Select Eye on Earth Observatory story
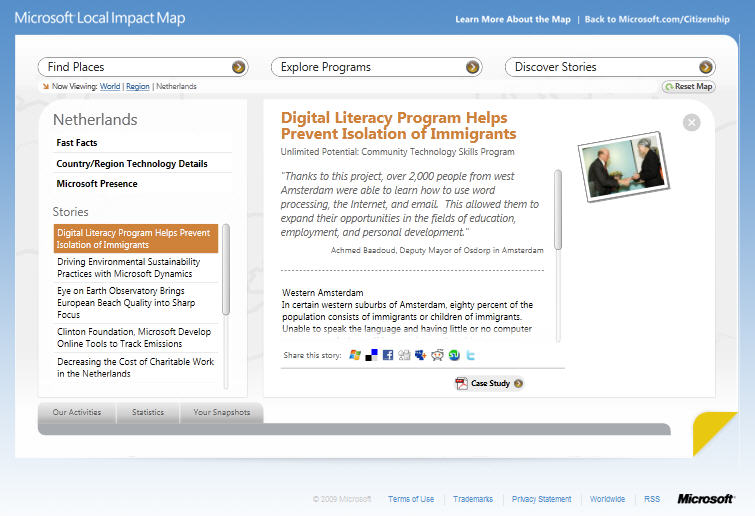Viewport: 755px width, 516px height. point(136,303)
